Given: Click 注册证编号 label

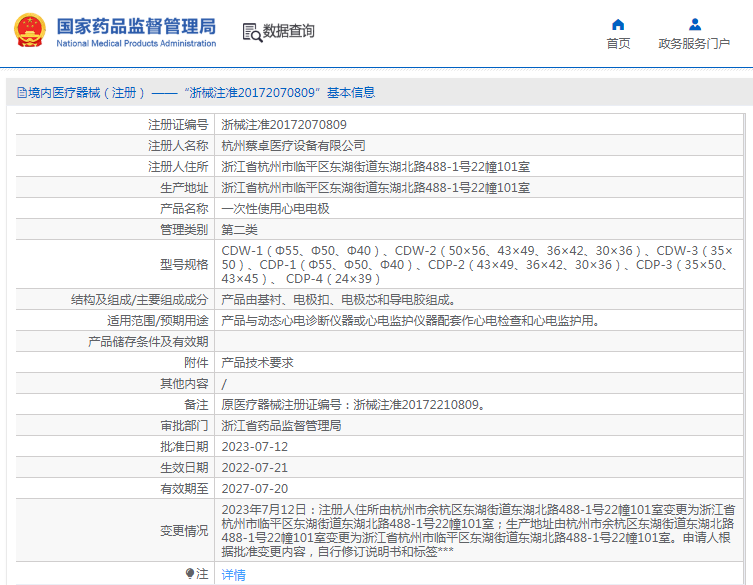Looking at the screenshot, I should [178, 125].
